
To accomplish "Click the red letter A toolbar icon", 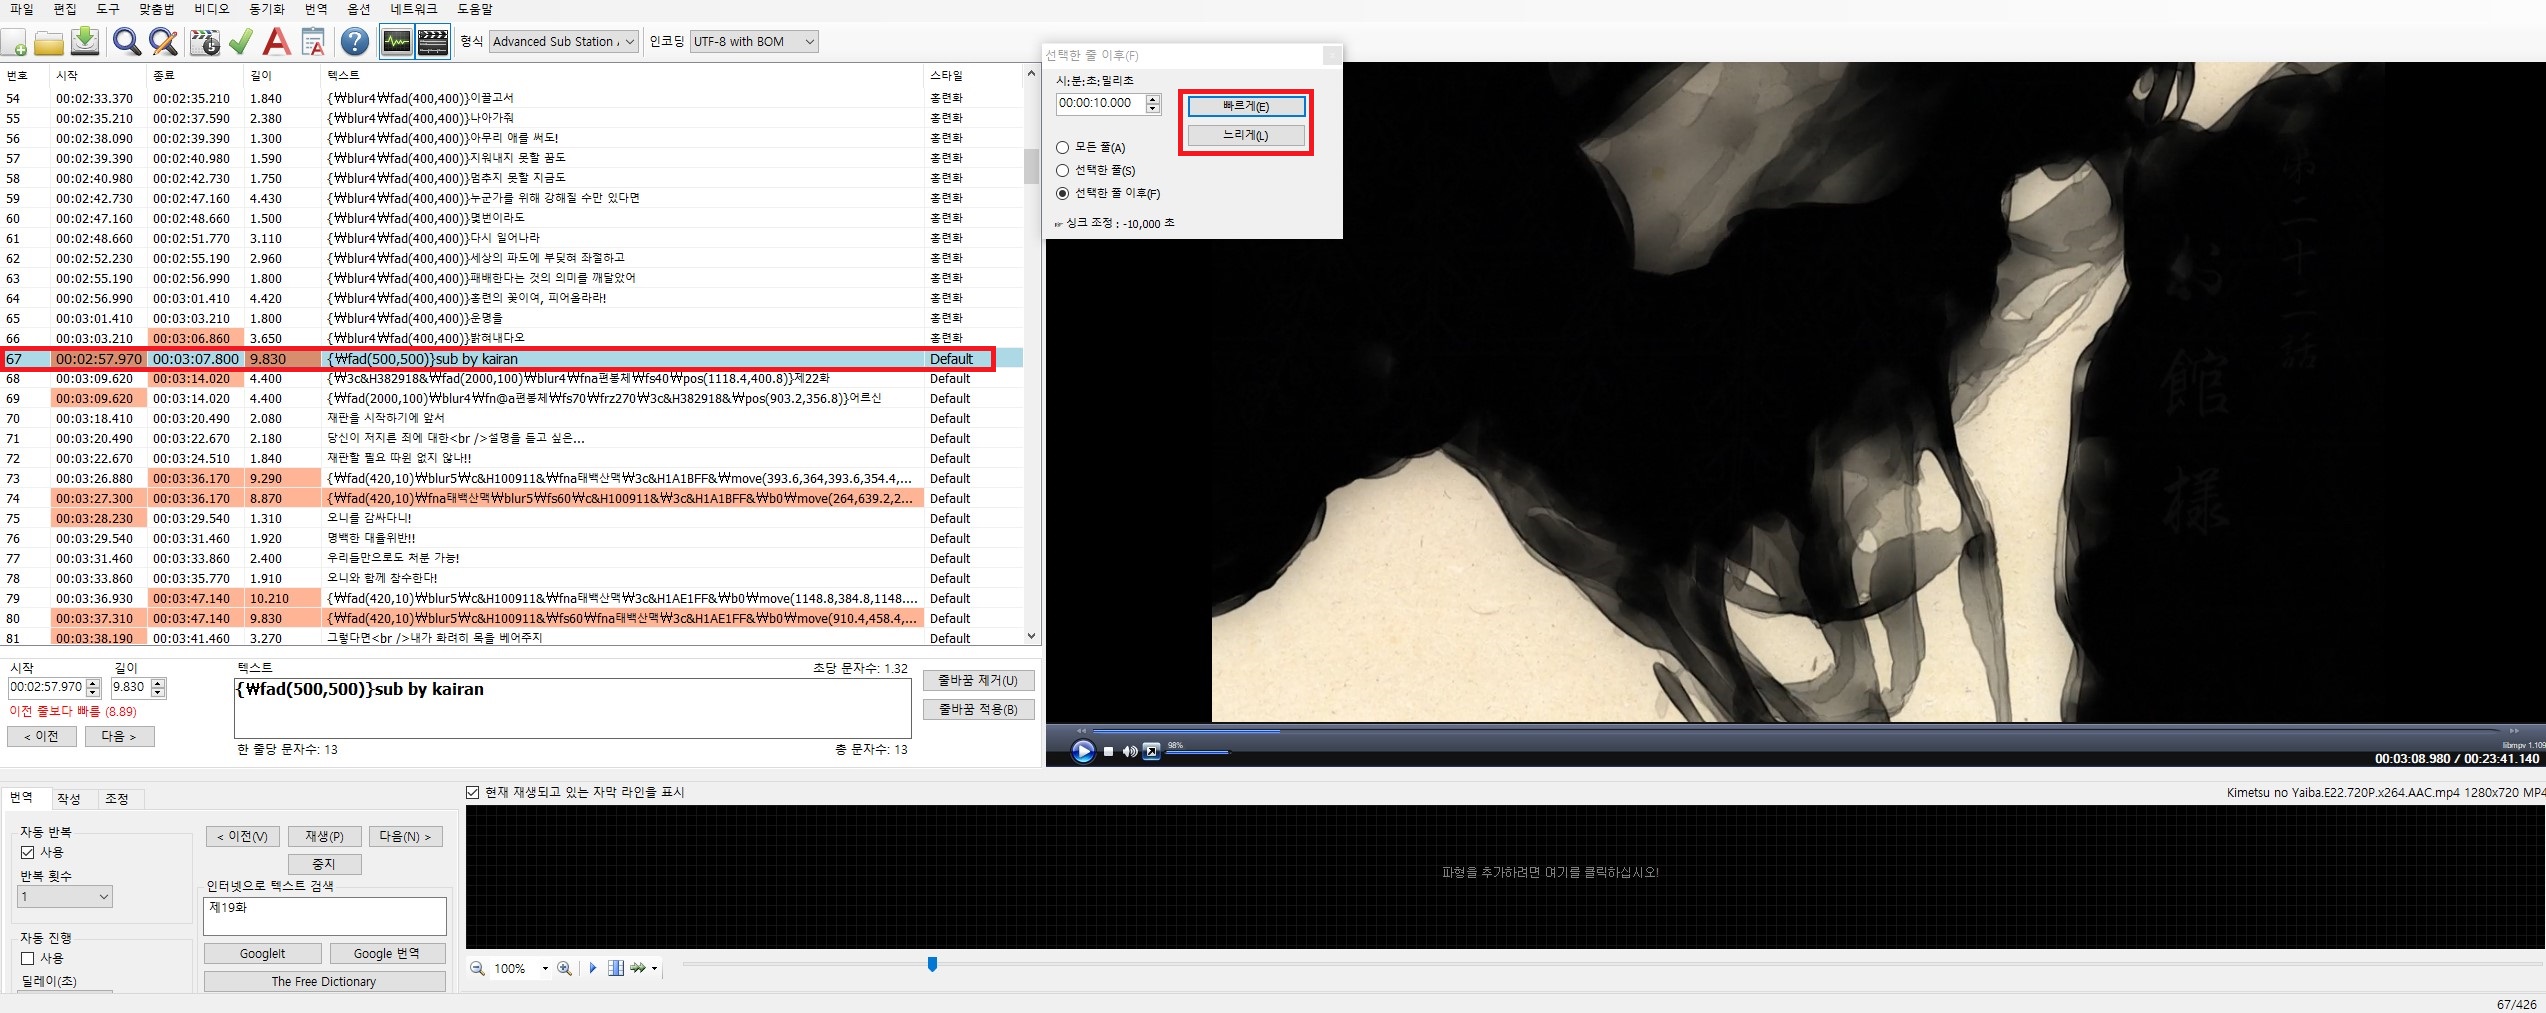I will click(x=276, y=42).
